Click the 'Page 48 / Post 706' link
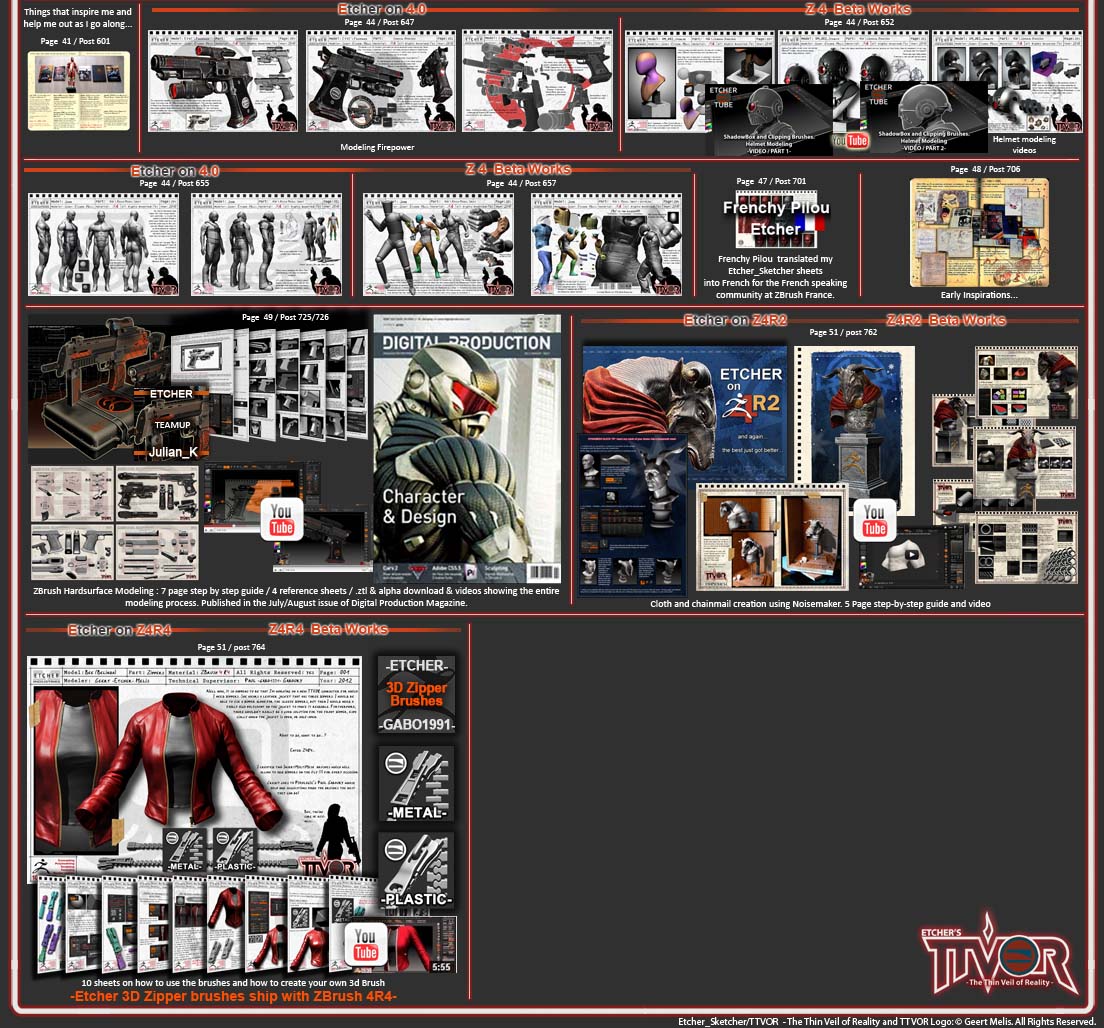1104x1028 pixels. tap(985, 169)
